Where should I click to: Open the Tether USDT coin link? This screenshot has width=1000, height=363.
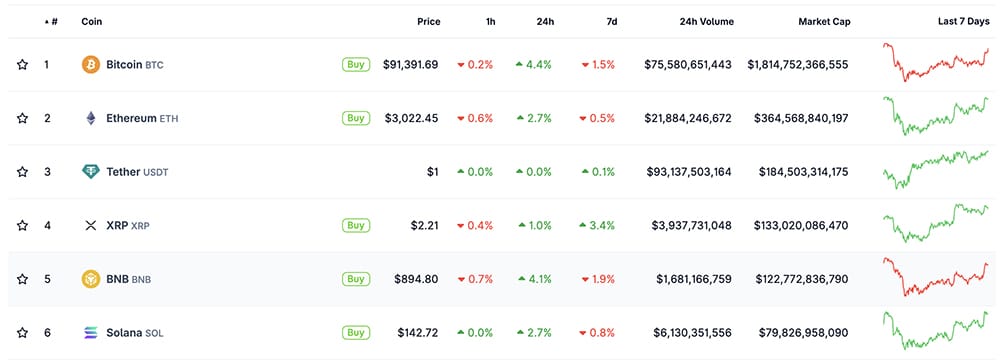point(137,172)
